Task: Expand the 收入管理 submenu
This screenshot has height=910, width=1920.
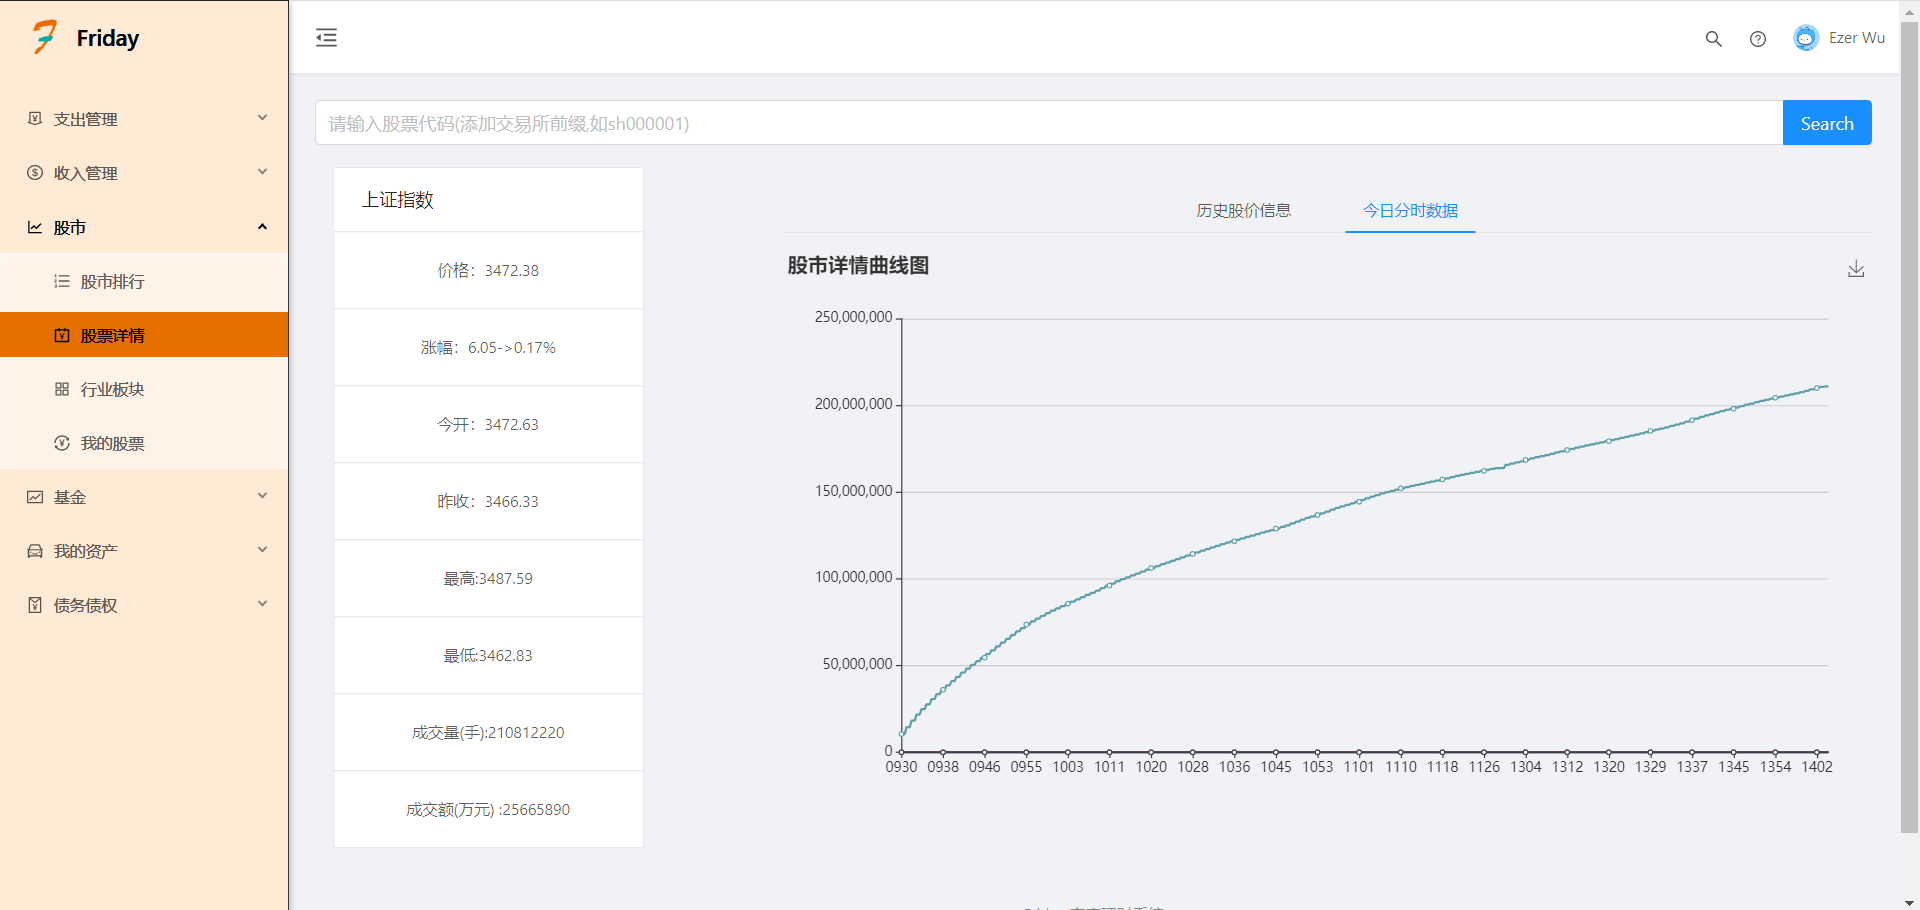Action: (x=144, y=173)
